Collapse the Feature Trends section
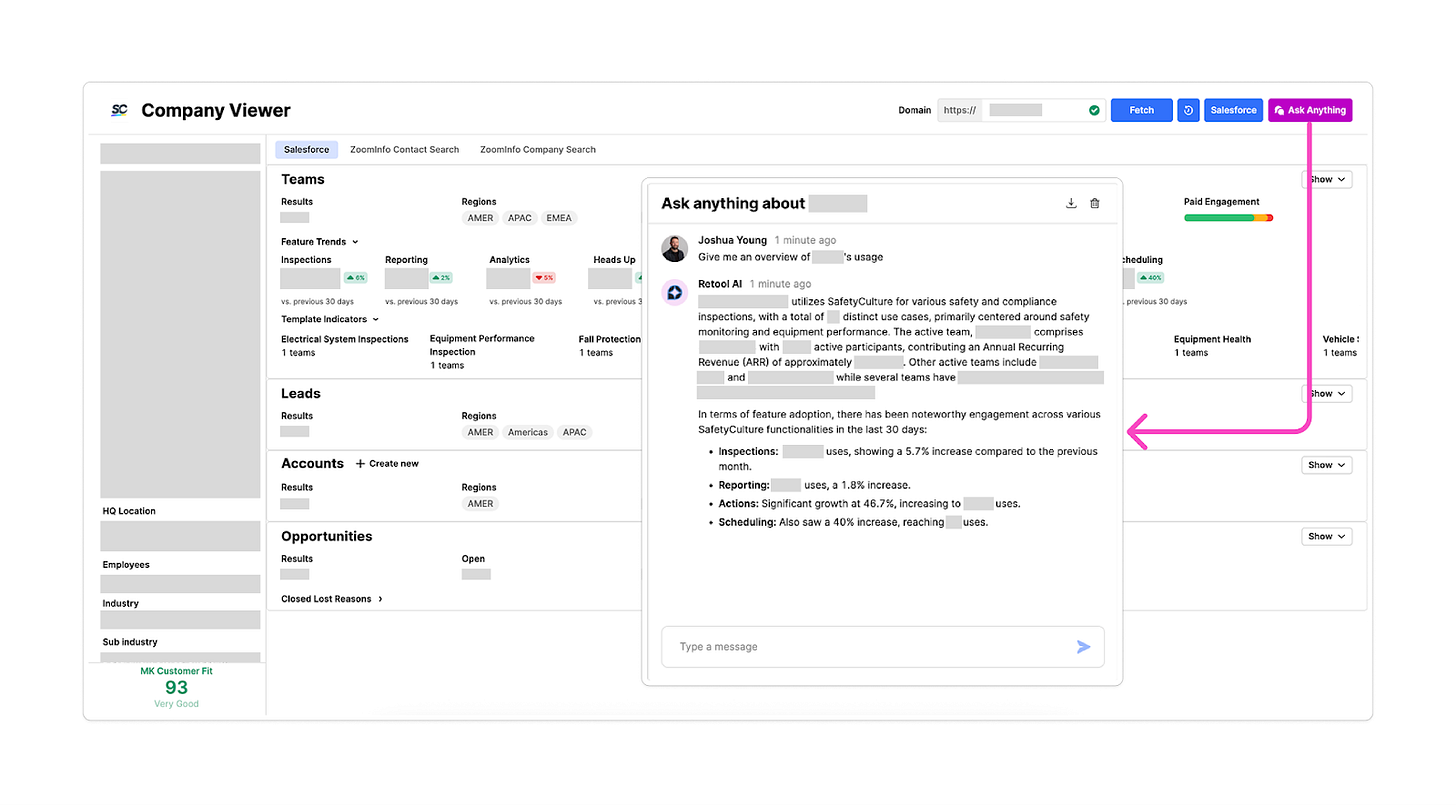1456x805 pixels. click(320, 242)
